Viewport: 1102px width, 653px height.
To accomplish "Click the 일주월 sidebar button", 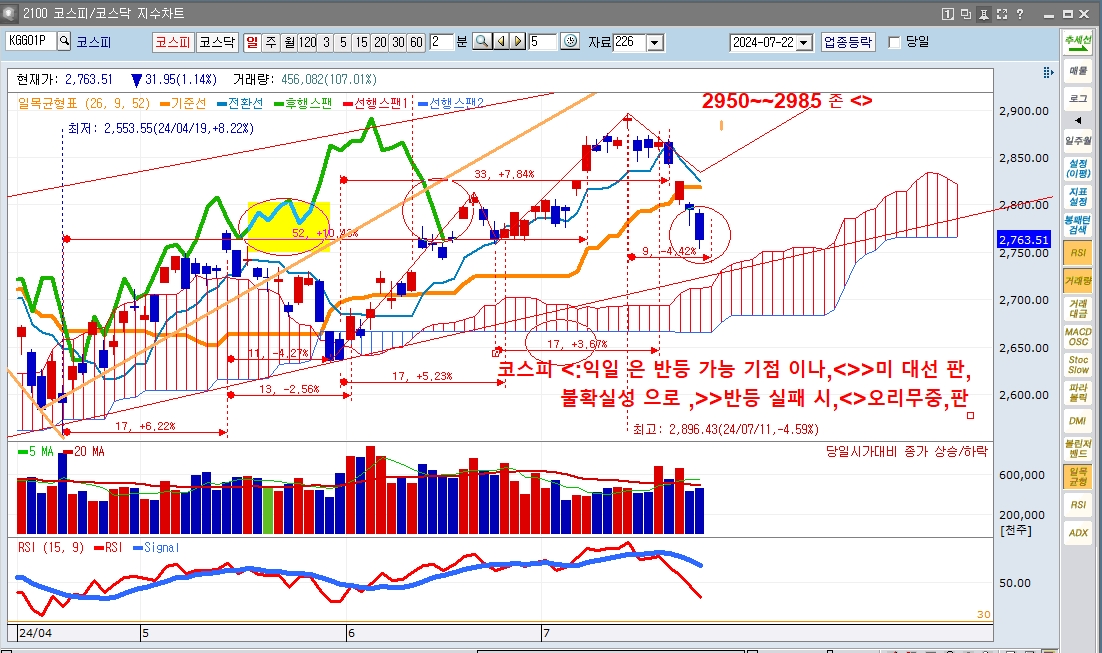I will click(1077, 141).
